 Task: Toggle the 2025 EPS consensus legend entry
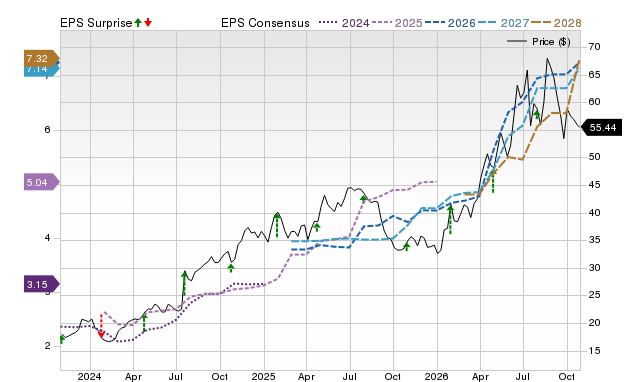point(397,23)
